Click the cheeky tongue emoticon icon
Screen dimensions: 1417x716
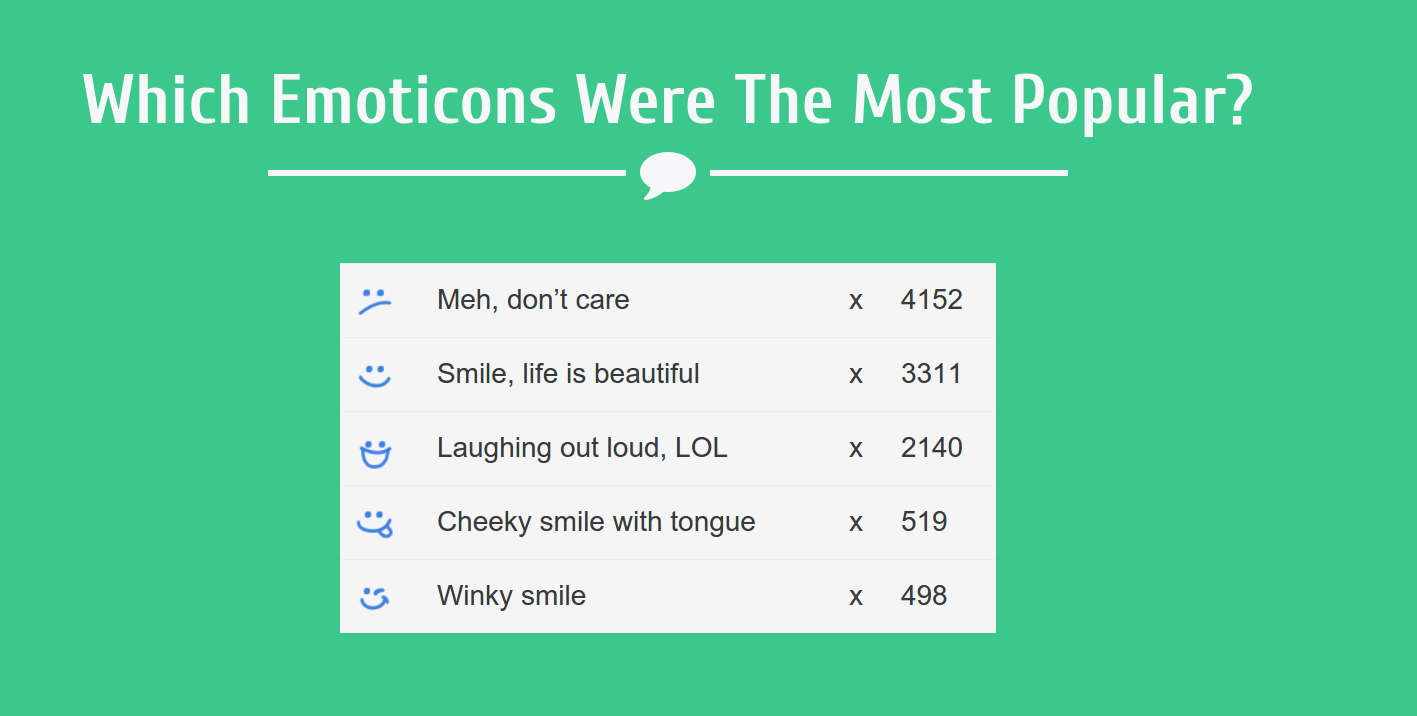click(375, 524)
